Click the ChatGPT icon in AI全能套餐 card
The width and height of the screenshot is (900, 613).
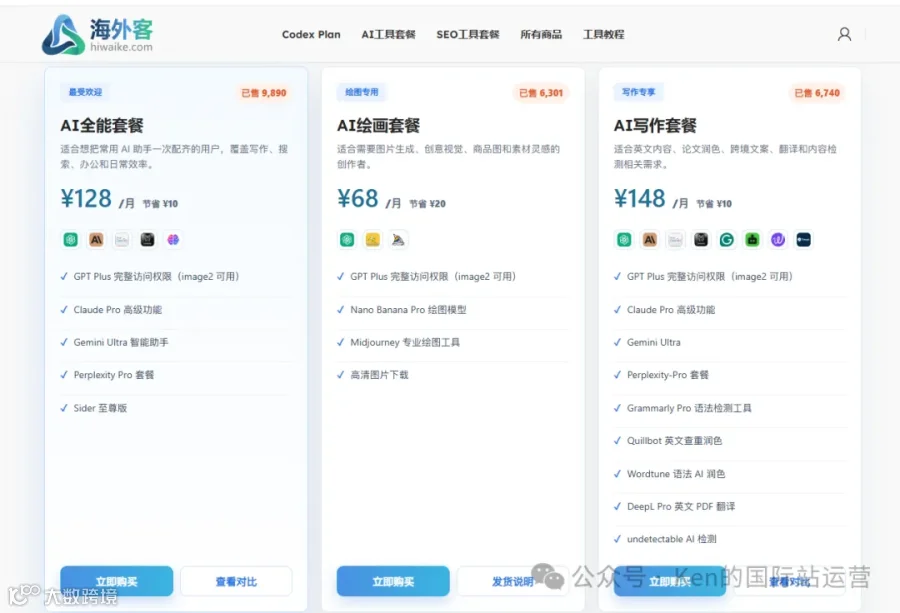click(x=71, y=239)
